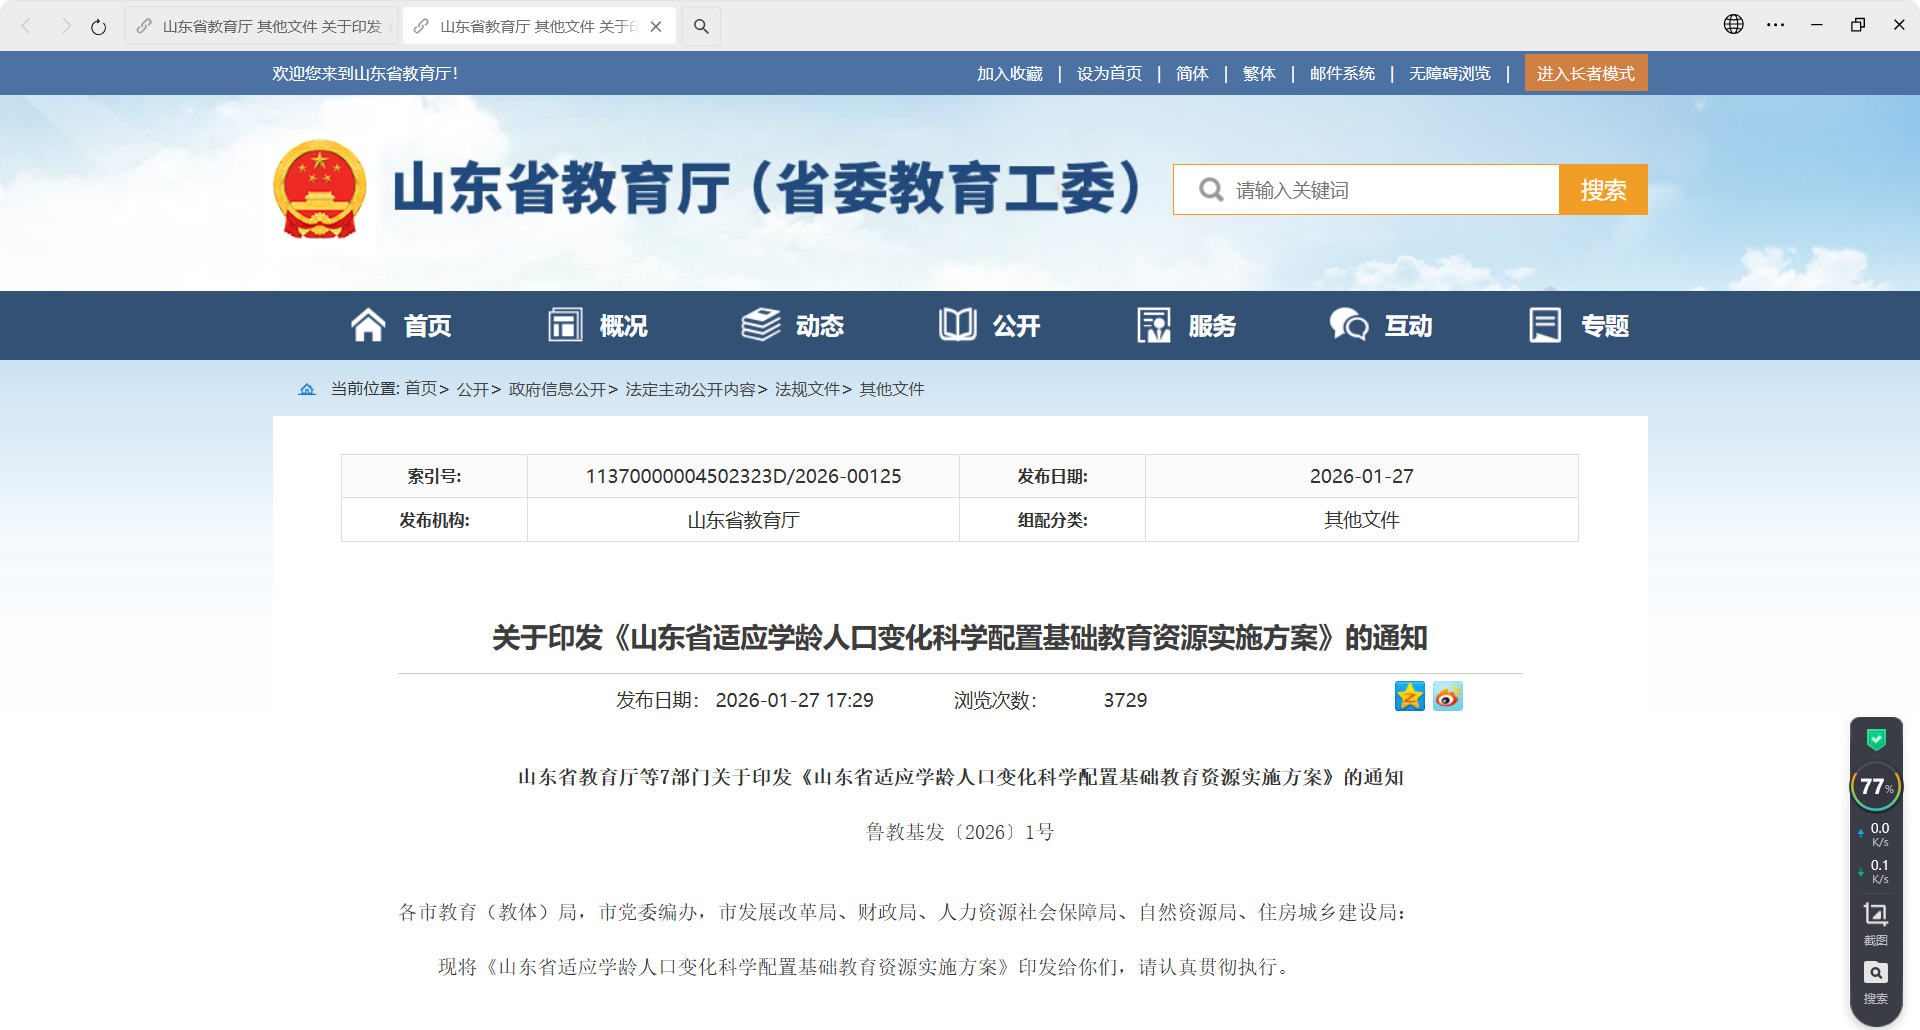Click the orange 搜索 button
Viewport: 1920px width, 1030px height.
1603,190
